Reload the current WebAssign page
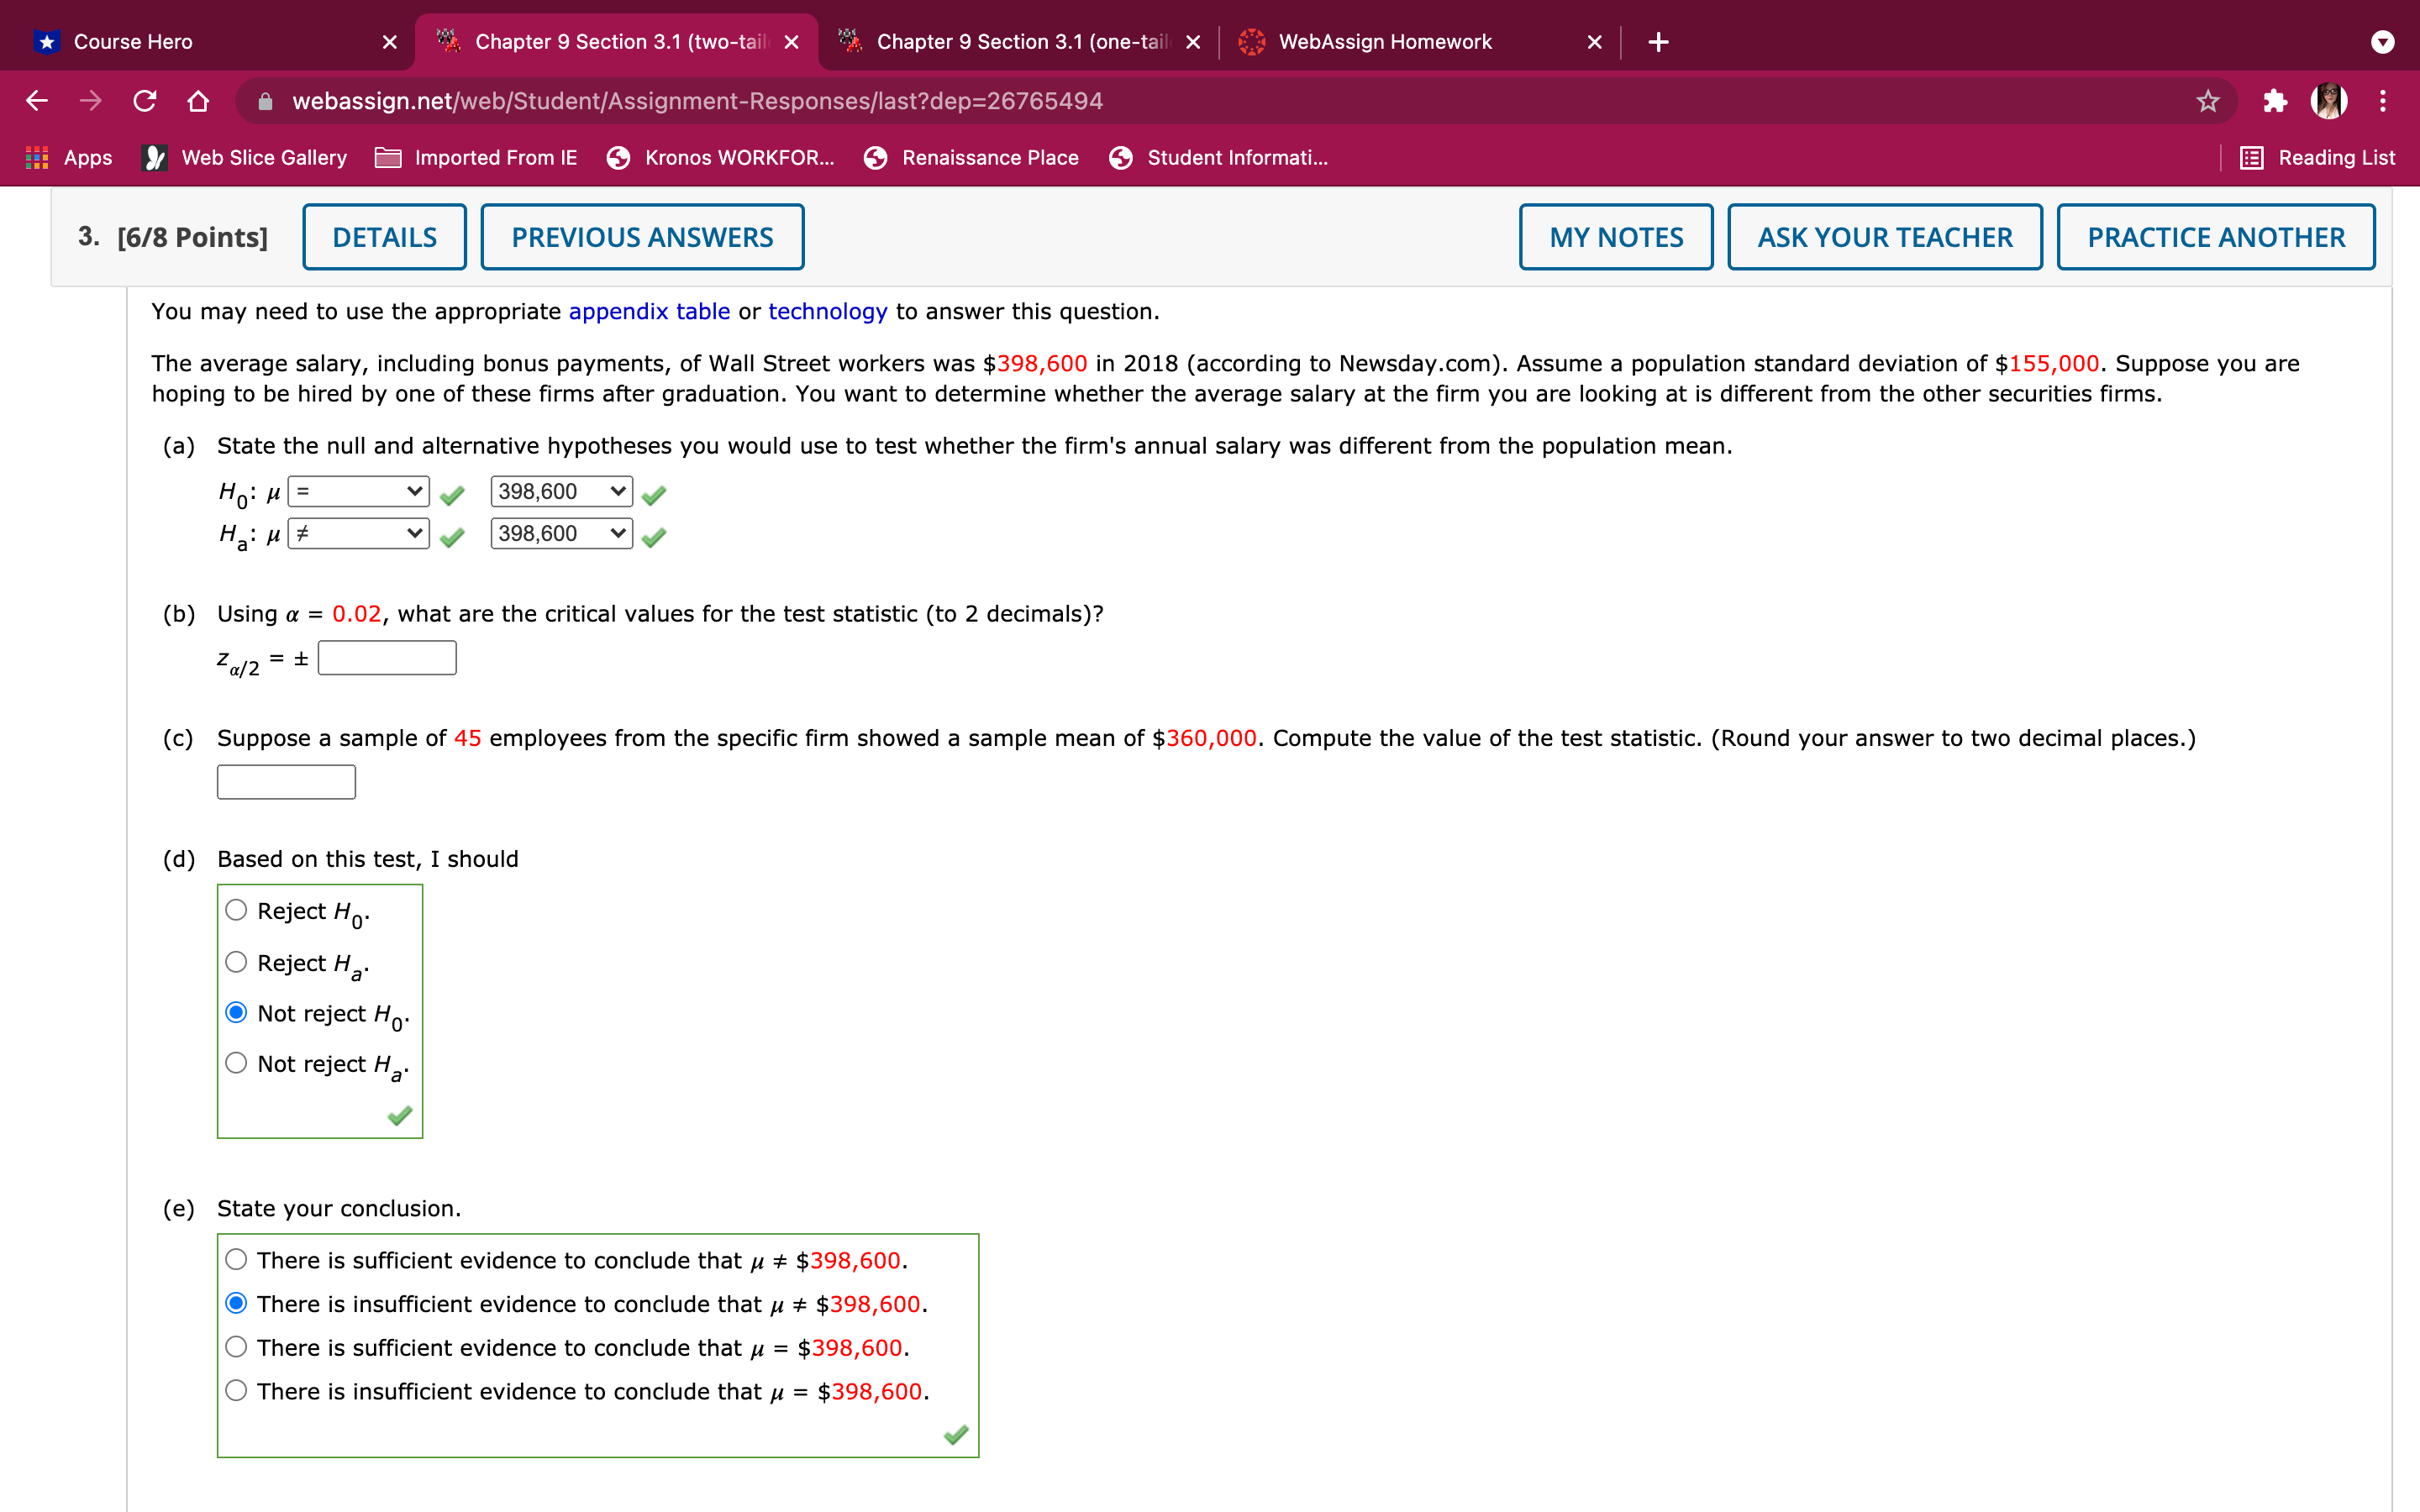Viewport: 2420px width, 1512px height. 144,100
